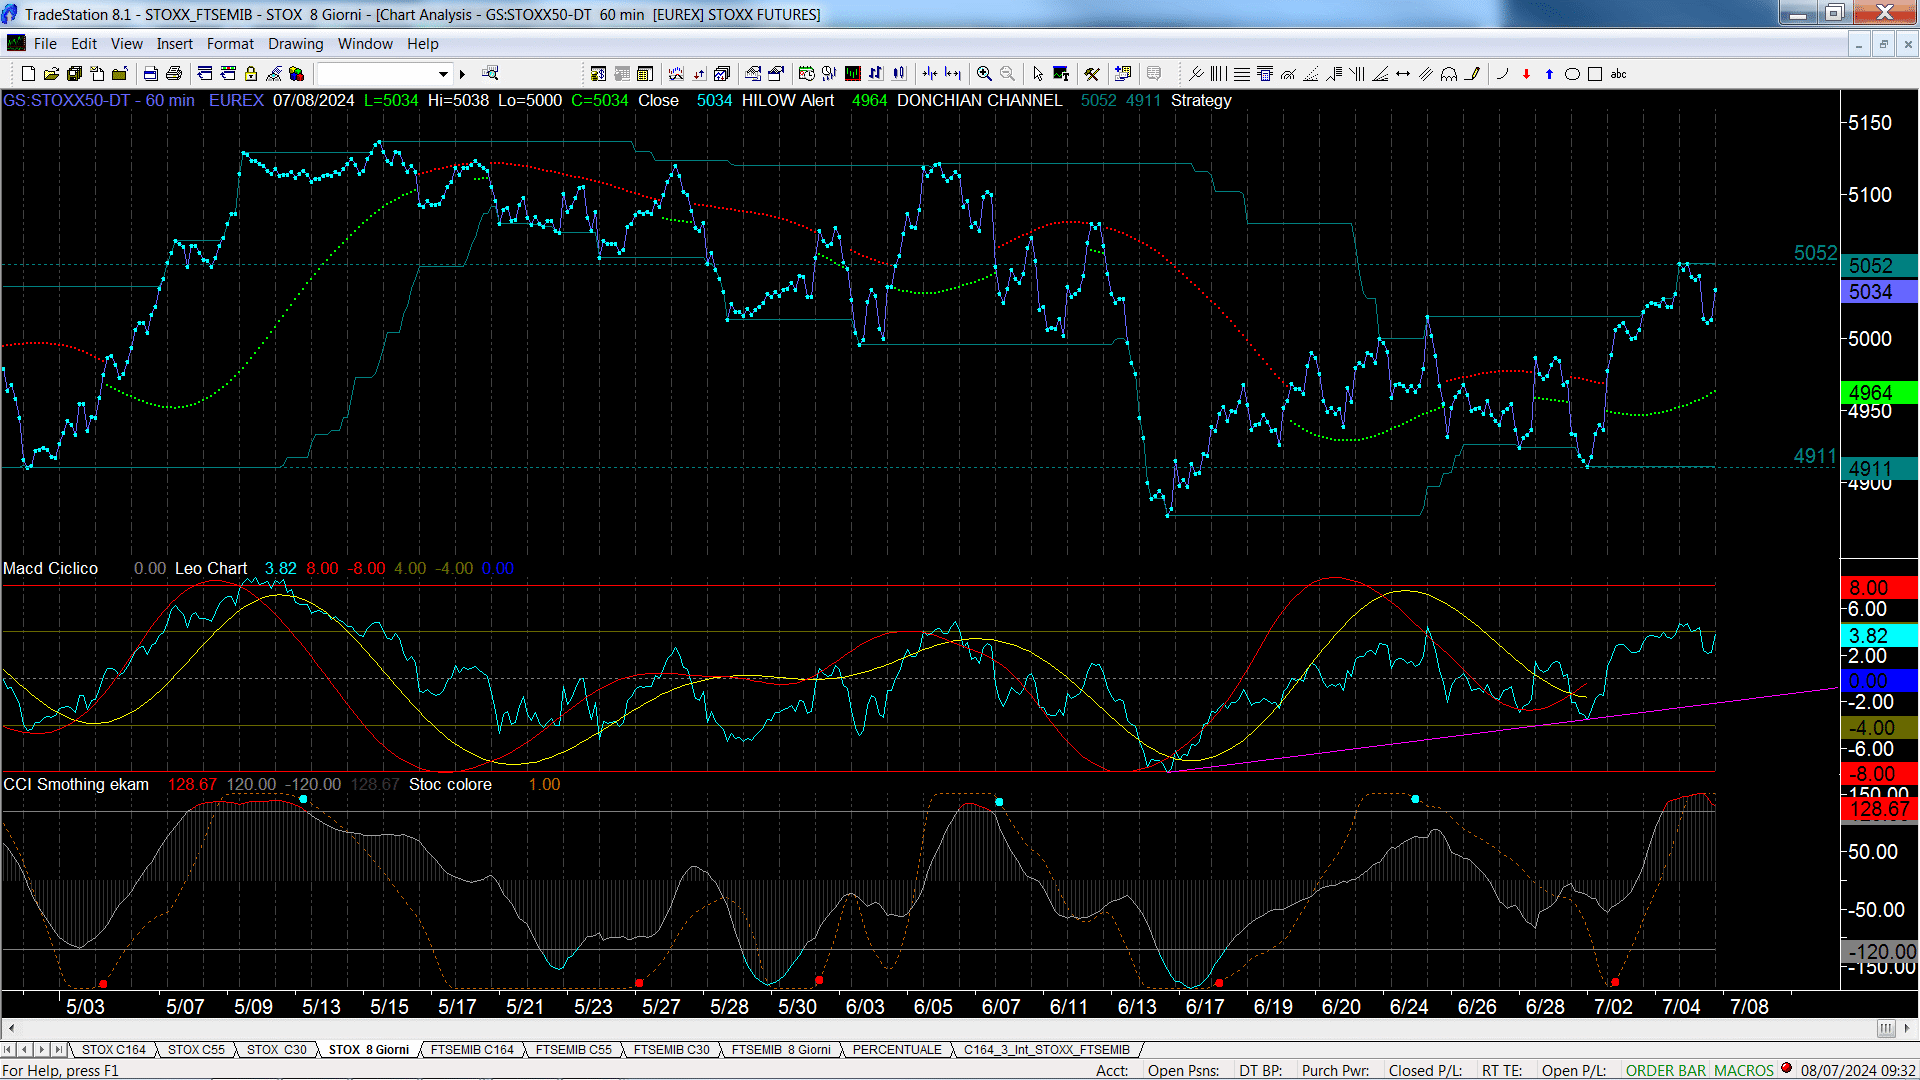Switch to the FTSEMIB C164 tab
The image size is (1920, 1080).
[472, 1049]
